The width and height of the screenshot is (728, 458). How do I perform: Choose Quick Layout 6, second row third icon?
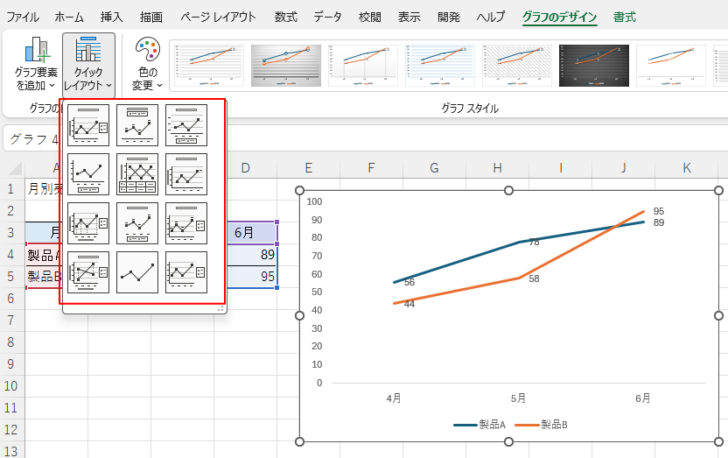[186, 174]
